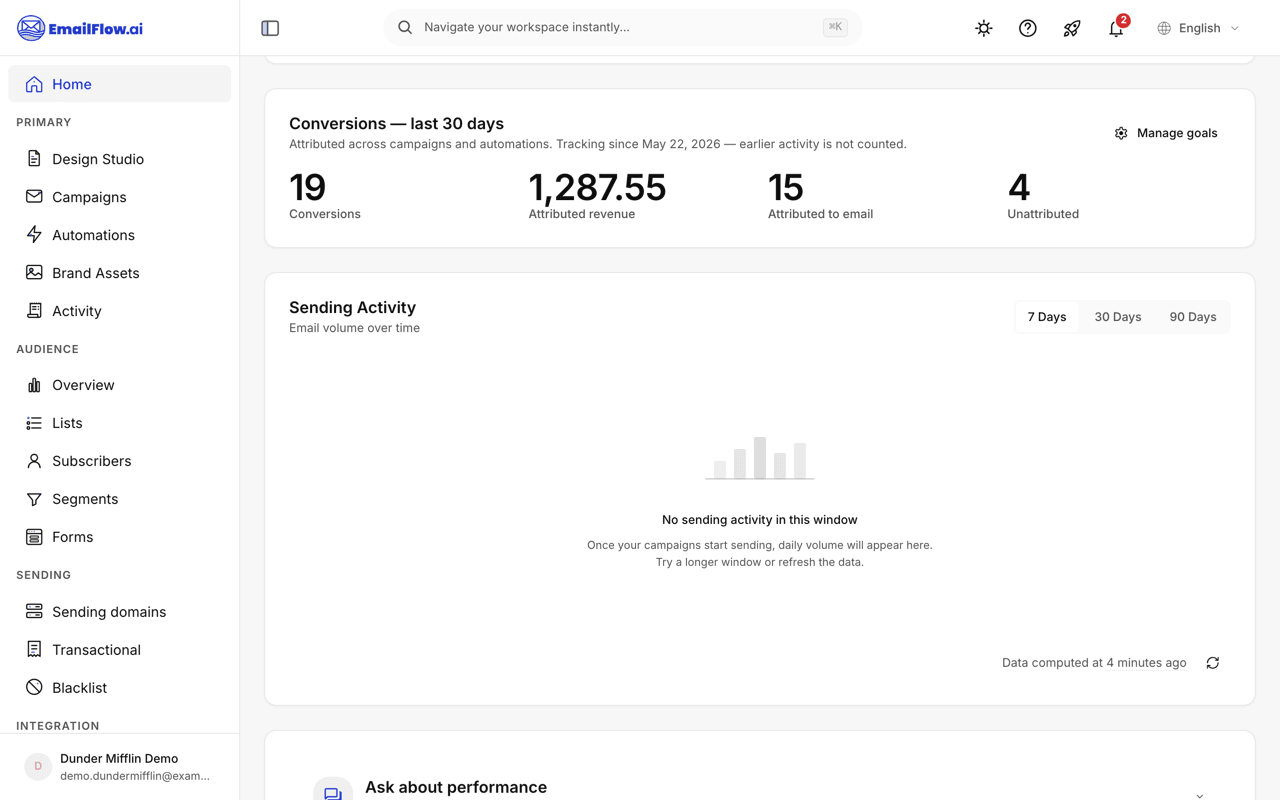Click the Transactional receipt icon
The width and height of the screenshot is (1280, 800).
pyautogui.click(x=34, y=650)
